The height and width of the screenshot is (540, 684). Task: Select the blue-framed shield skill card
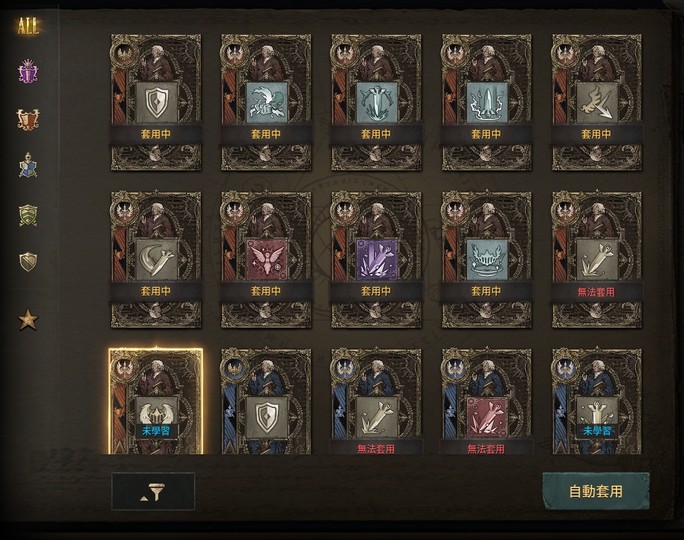tap(266, 401)
